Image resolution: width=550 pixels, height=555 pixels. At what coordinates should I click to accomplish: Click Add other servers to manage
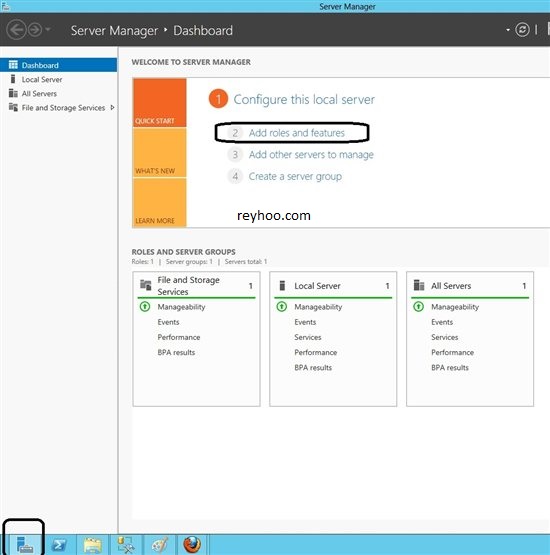click(311, 155)
